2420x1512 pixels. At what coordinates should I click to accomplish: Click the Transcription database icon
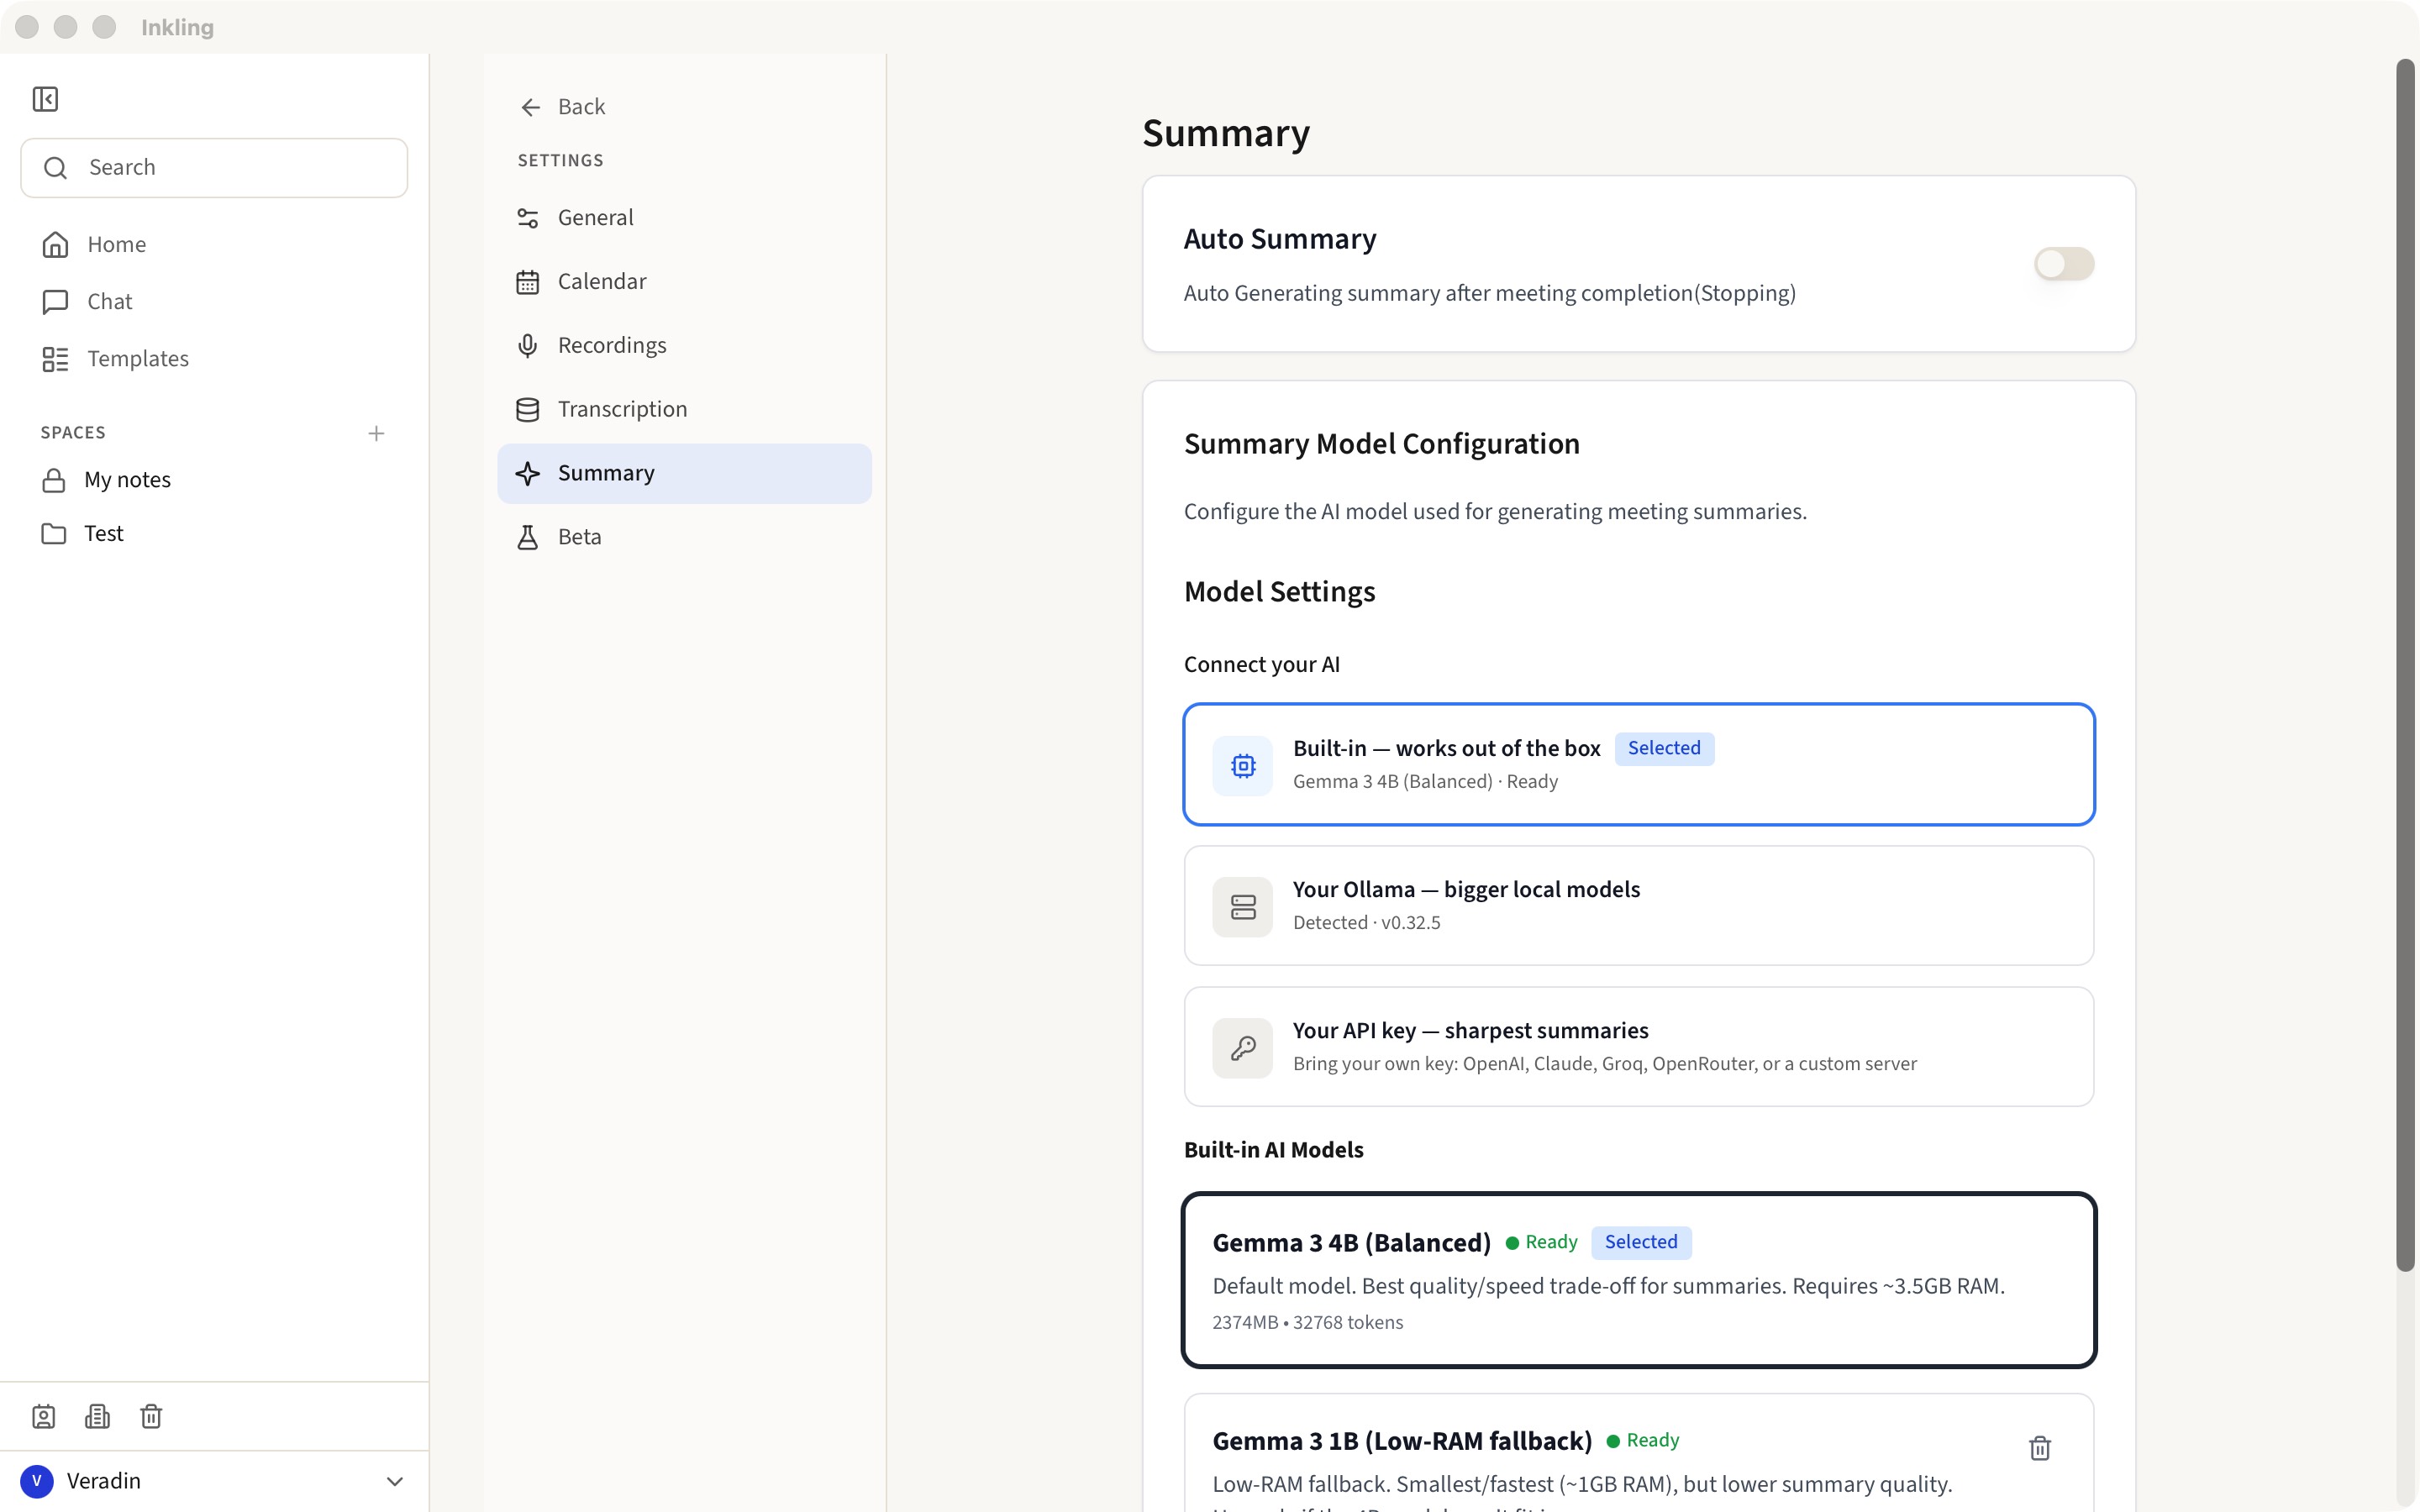[x=528, y=410]
